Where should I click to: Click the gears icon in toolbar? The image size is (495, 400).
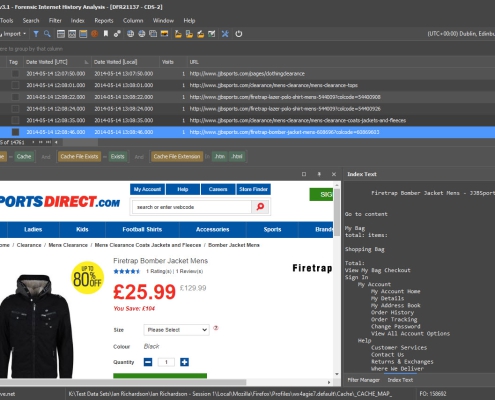pyautogui.click(x=117, y=34)
